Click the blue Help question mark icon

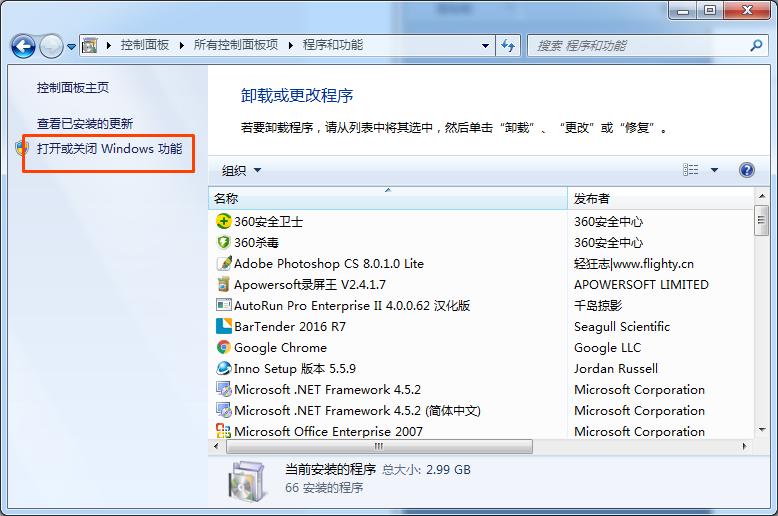(x=747, y=170)
